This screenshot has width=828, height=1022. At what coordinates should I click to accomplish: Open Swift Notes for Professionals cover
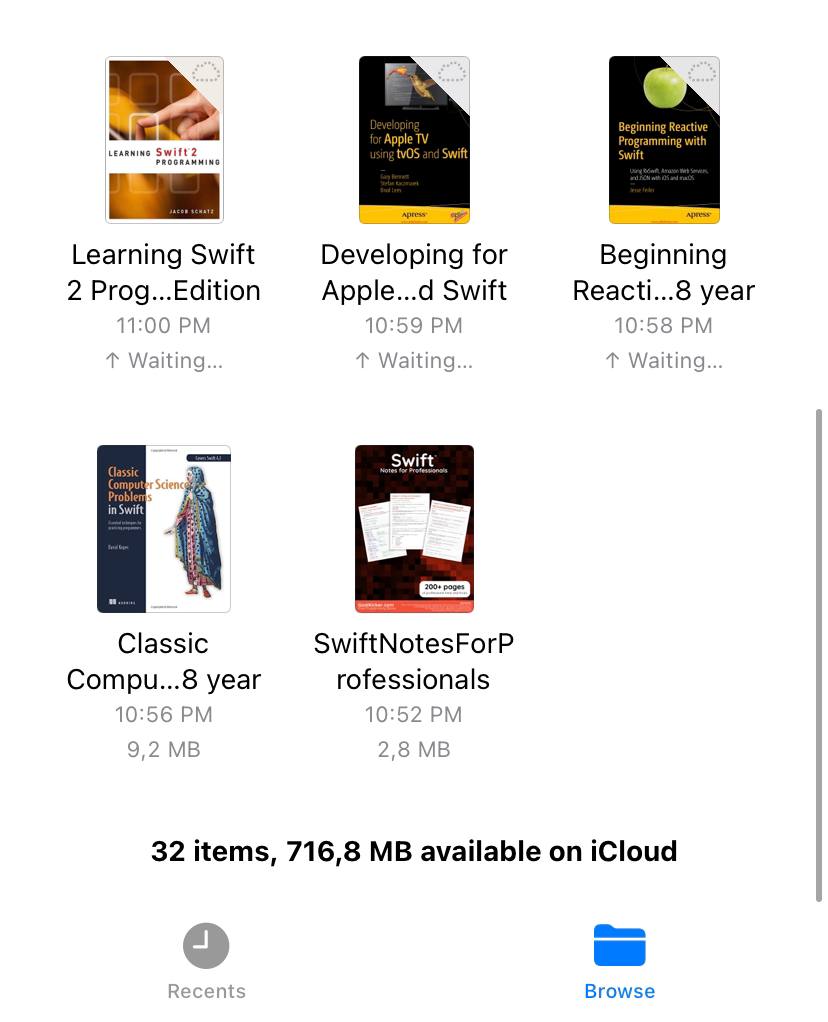414,529
